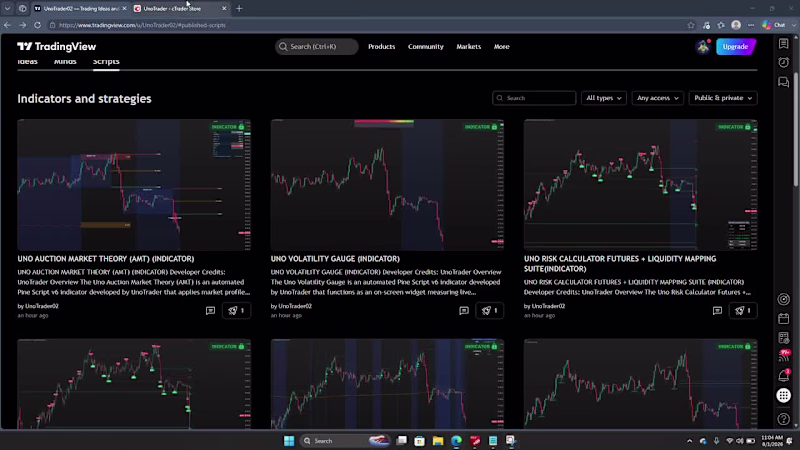
Task: Click the Edge browser icon in taskbar
Action: point(456,441)
